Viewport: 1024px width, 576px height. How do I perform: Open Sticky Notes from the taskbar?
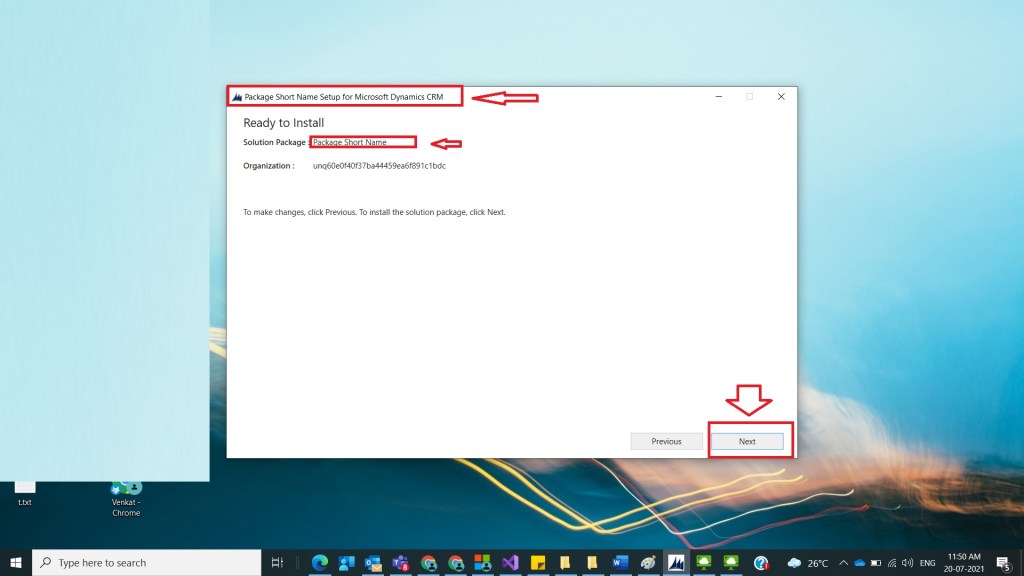[537, 563]
